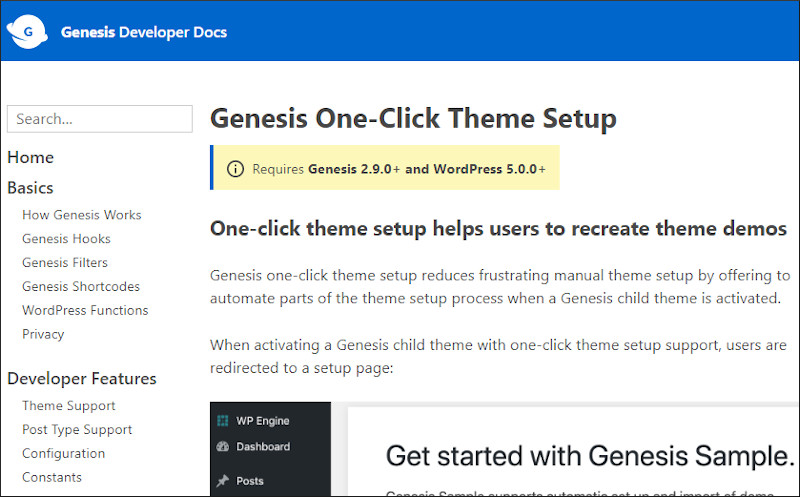Click Dashboard gauge icon in embedded screenshot
The width and height of the screenshot is (800, 497).
223,446
